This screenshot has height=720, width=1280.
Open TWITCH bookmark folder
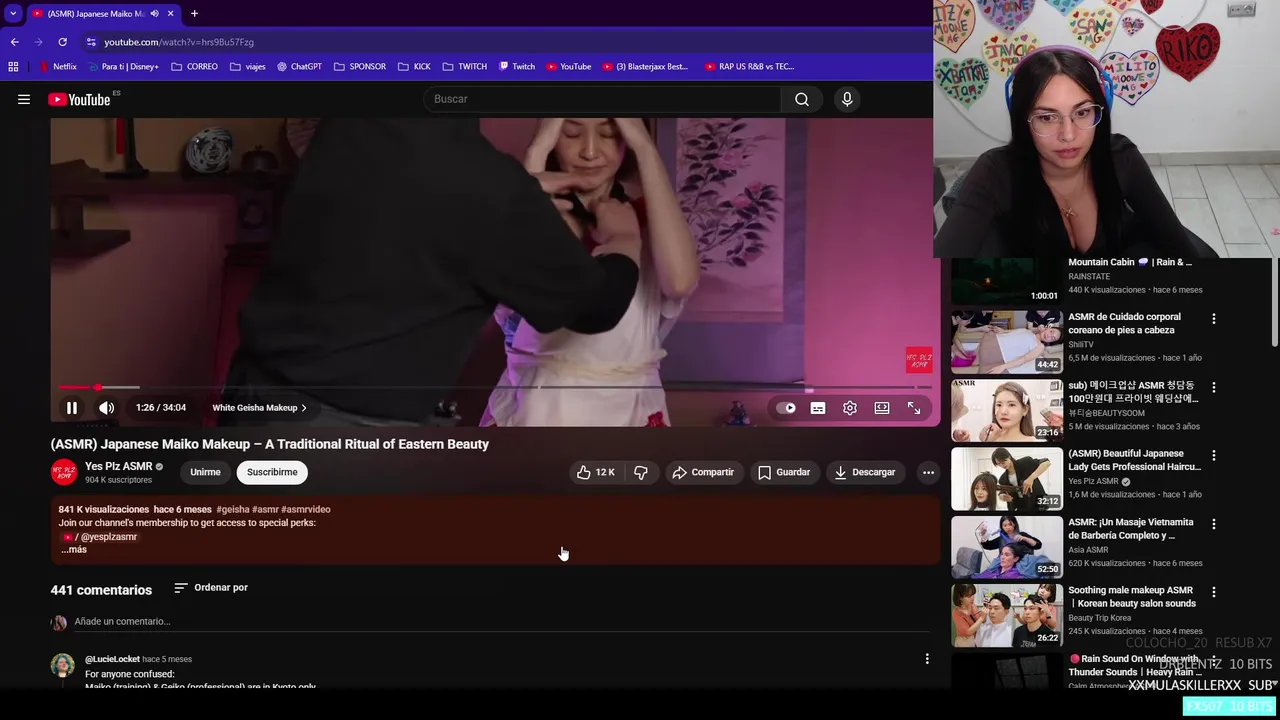coord(465,67)
